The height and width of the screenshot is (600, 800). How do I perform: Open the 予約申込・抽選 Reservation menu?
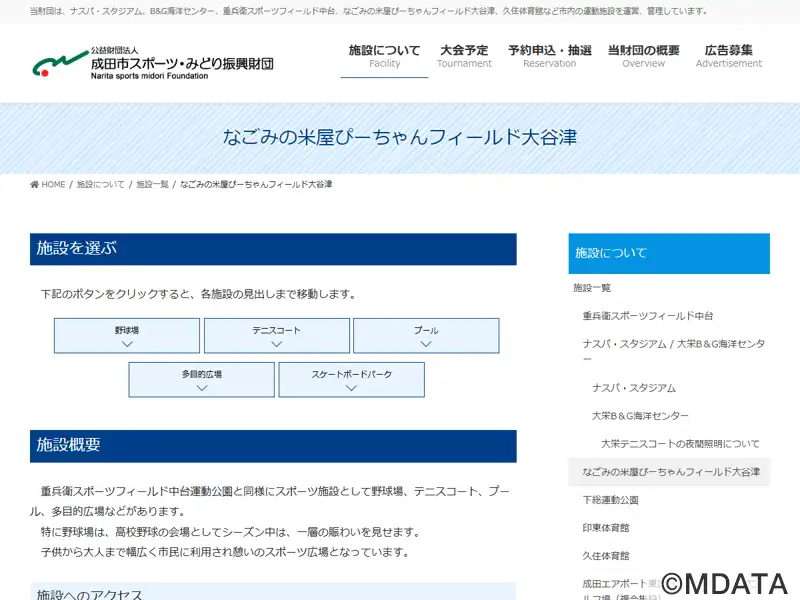549,56
